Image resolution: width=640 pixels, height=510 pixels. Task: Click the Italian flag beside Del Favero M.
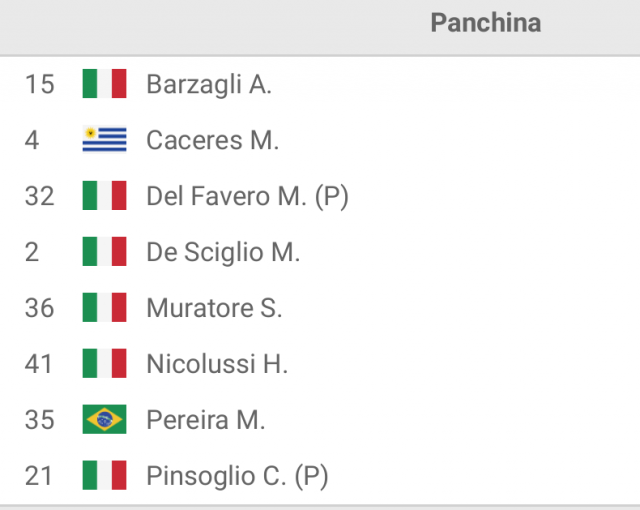point(104,195)
